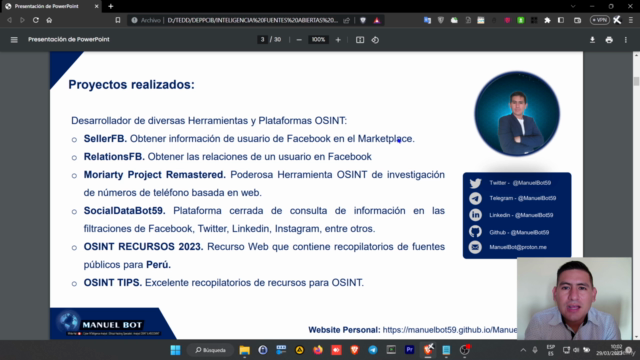Click 'OSINT RECURSOS 2023.' text

(143, 247)
